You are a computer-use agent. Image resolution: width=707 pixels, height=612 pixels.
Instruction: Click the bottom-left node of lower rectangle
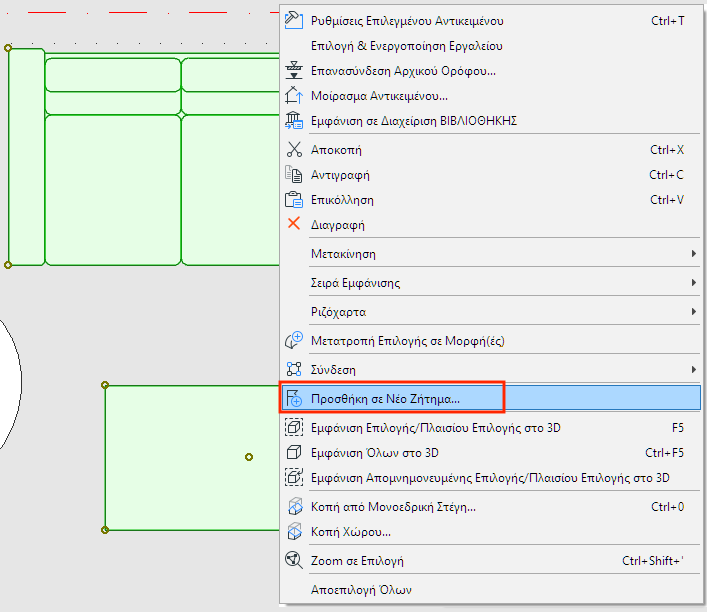tap(105, 529)
